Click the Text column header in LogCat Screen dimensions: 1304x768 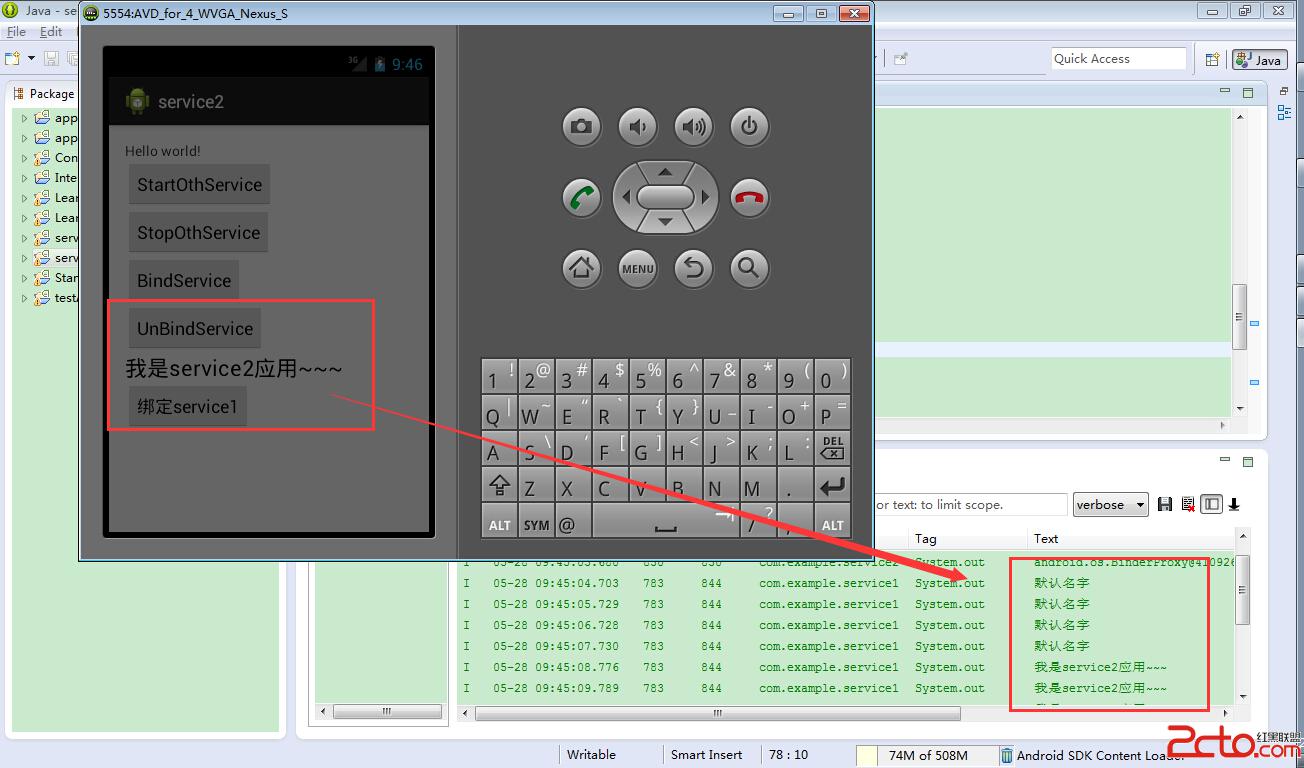click(1046, 539)
